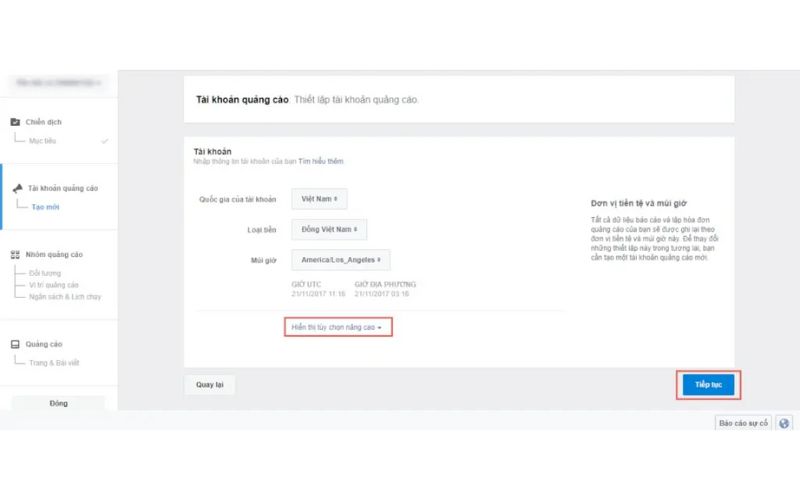800x500 pixels.
Task: Click the Tài khoản section heading
Action: [x=212, y=152]
